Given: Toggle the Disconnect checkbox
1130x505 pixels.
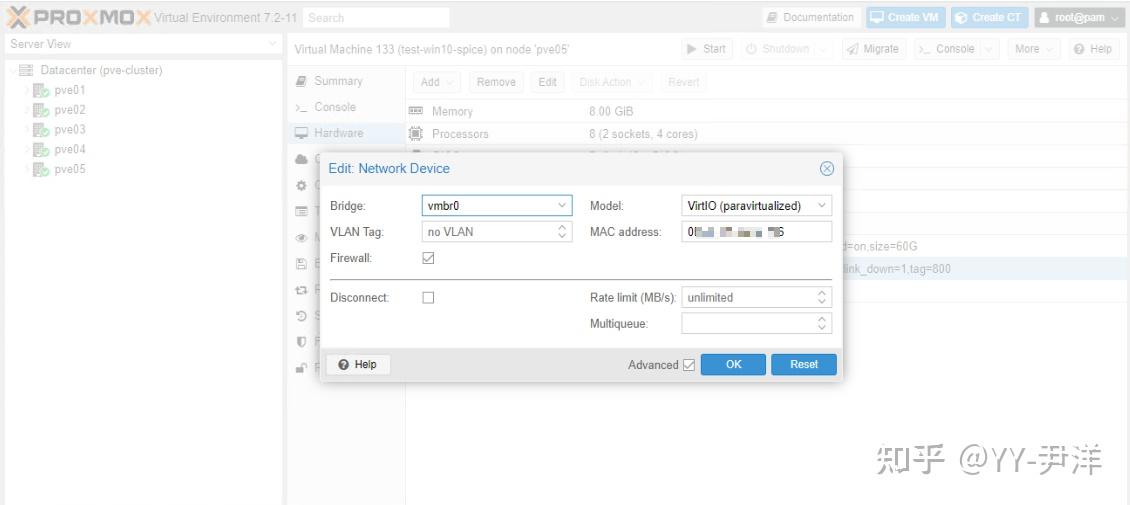Looking at the screenshot, I should (428, 298).
